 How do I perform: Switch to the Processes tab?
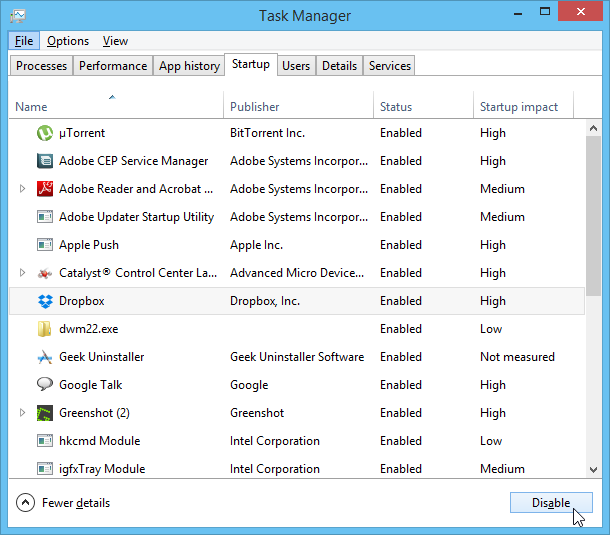click(42, 66)
